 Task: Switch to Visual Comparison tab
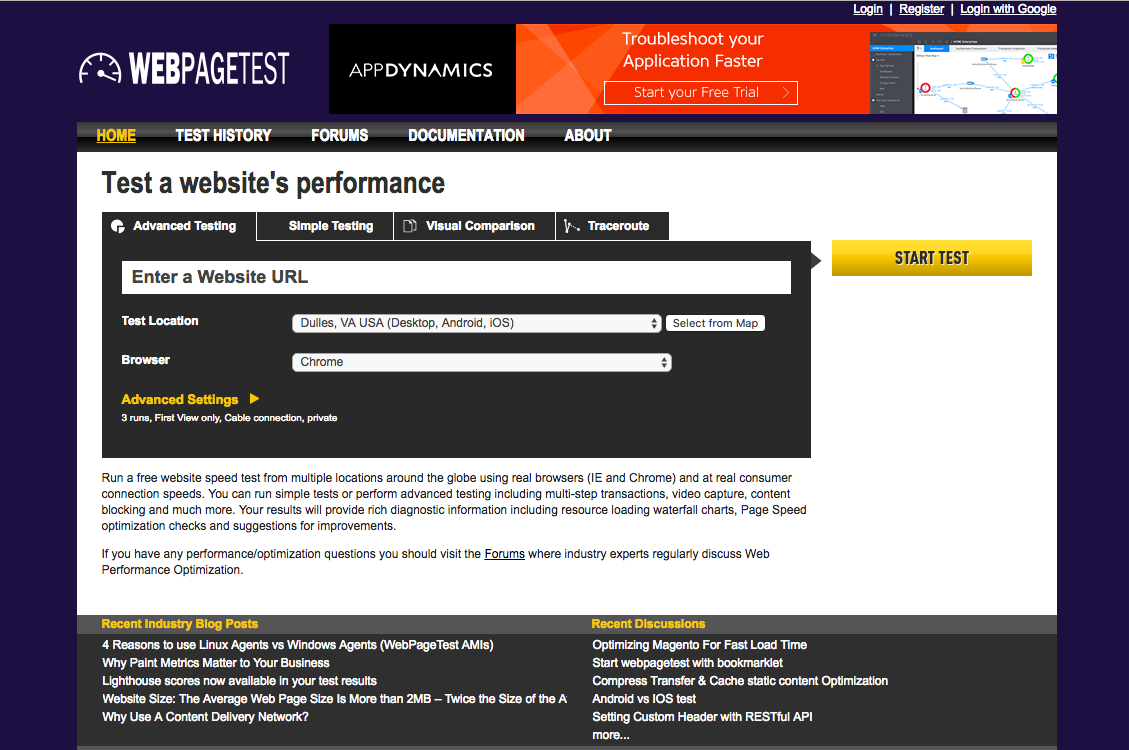[474, 226]
